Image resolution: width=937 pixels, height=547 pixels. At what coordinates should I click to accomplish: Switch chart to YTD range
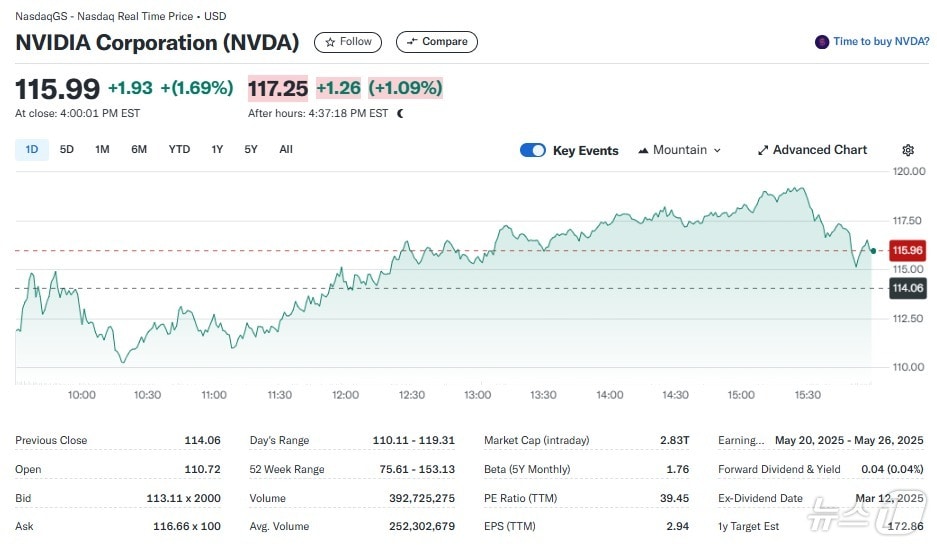pyautogui.click(x=179, y=150)
